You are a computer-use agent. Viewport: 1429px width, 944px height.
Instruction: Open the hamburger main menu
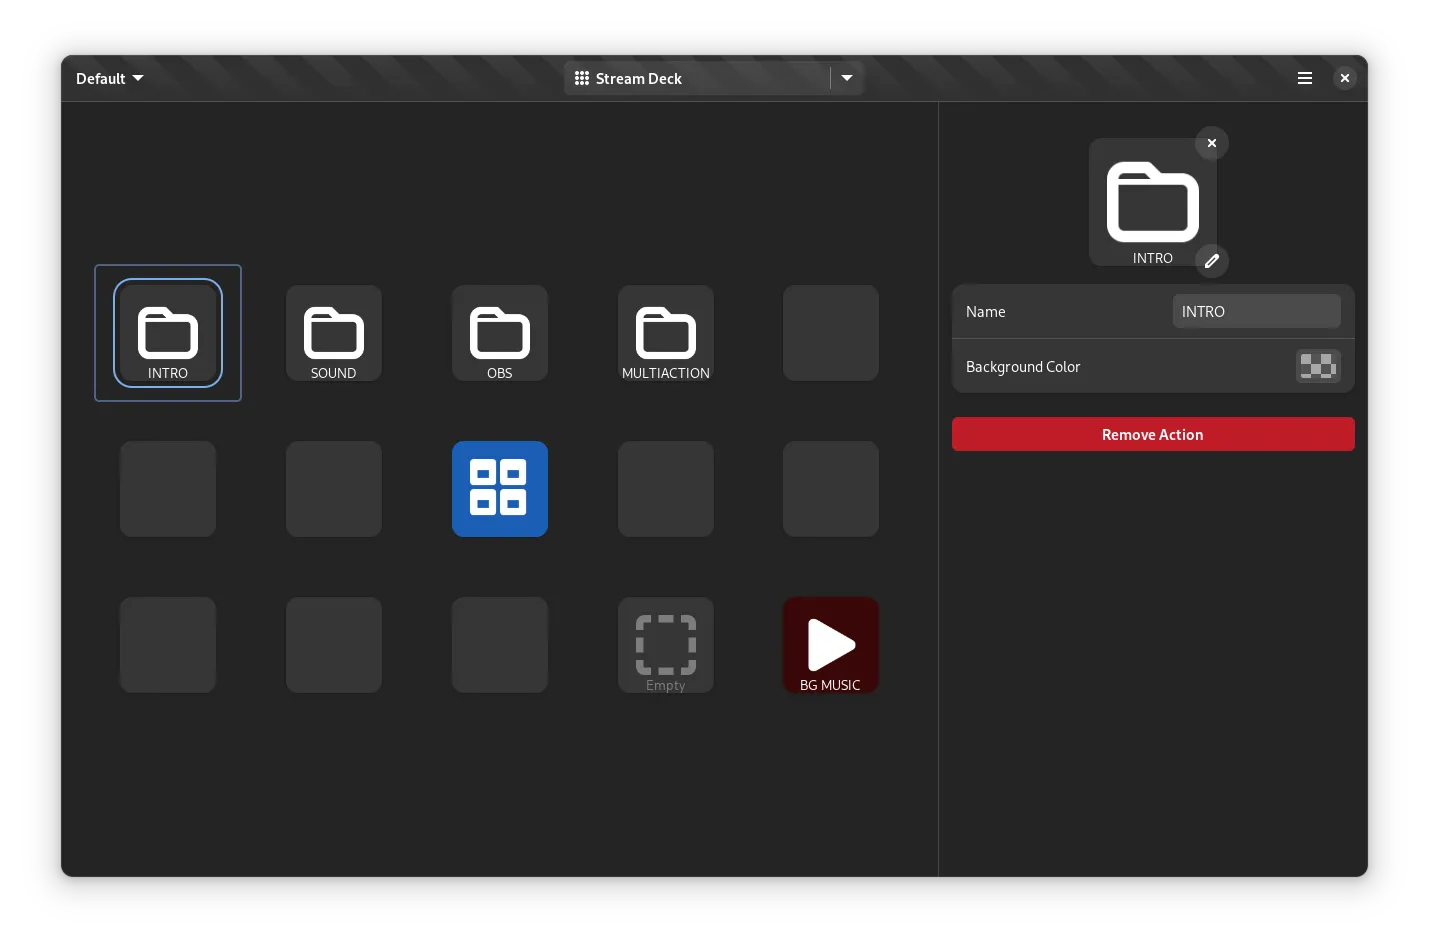tap(1305, 78)
